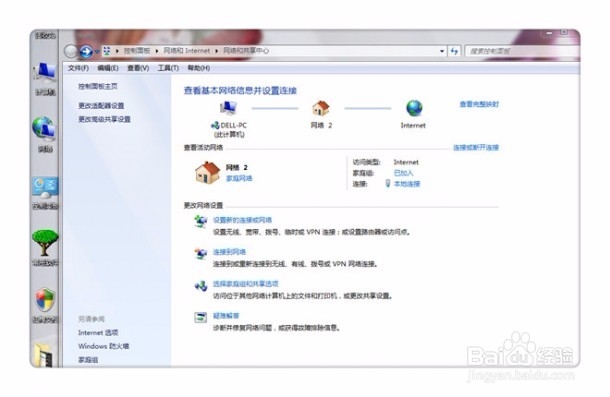Click the 已加入 homegroup link

pyautogui.click(x=403, y=173)
